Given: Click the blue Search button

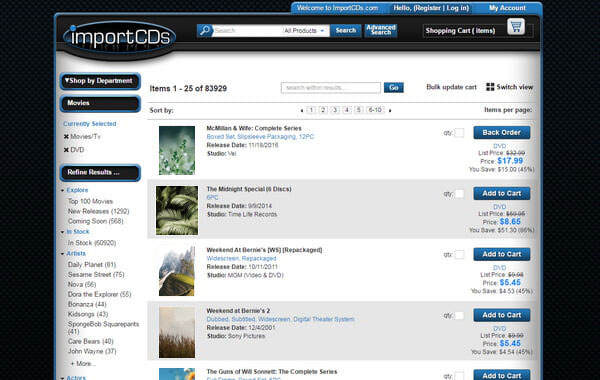Looking at the screenshot, I should pos(346,30).
